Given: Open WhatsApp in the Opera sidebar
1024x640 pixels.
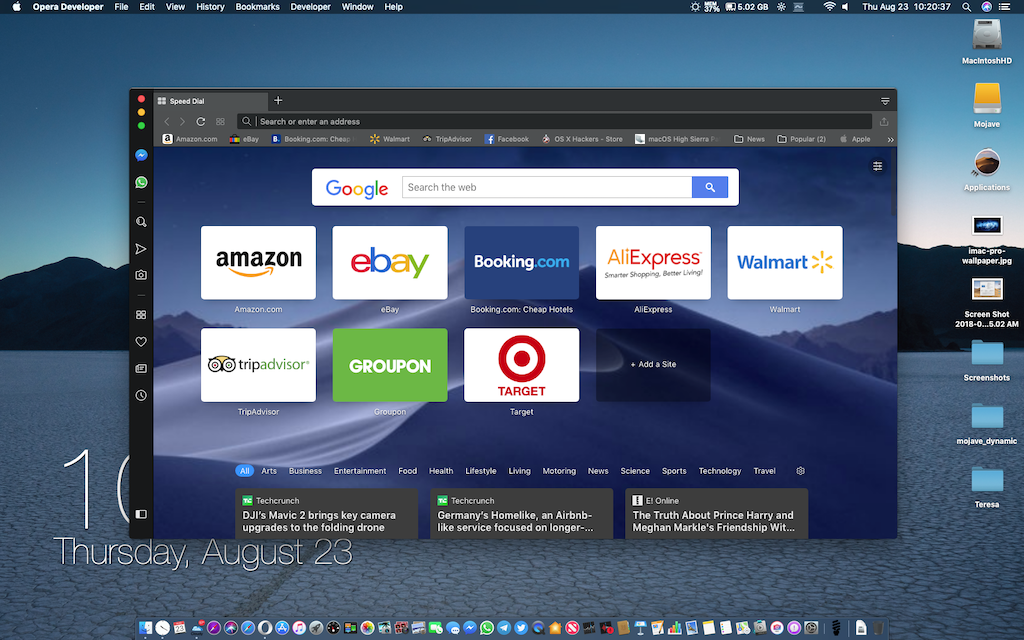Looking at the screenshot, I should pyautogui.click(x=141, y=182).
